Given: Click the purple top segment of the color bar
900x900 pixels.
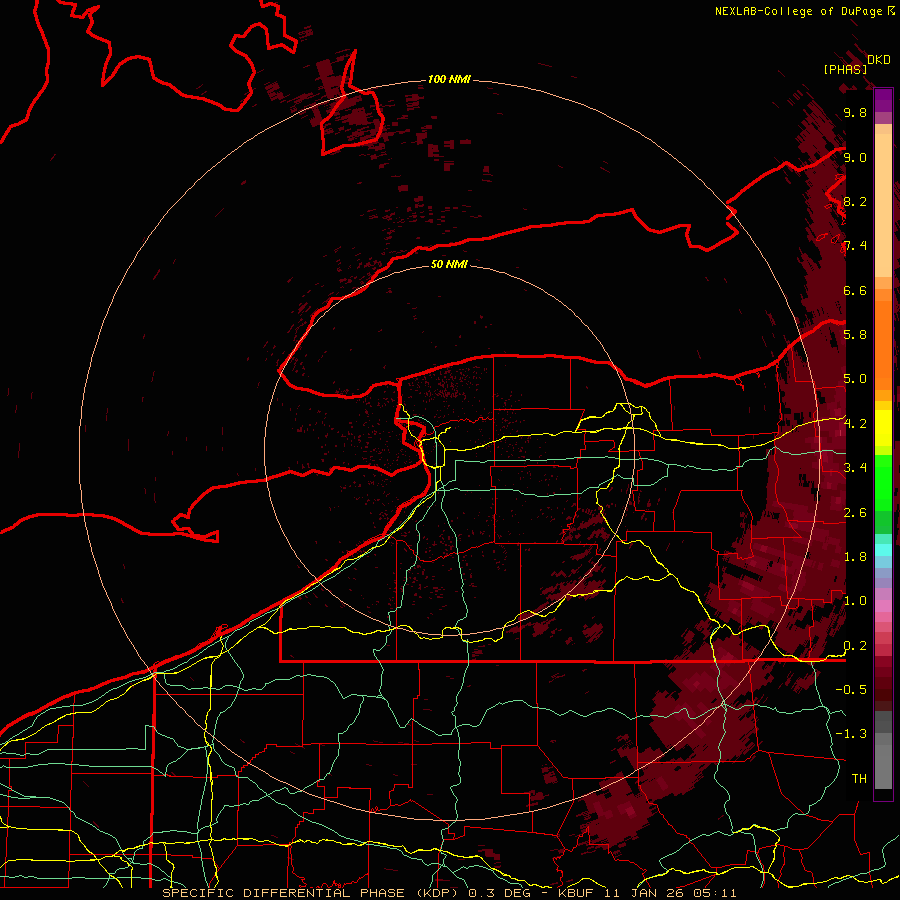Looking at the screenshot, I should 883,100.
